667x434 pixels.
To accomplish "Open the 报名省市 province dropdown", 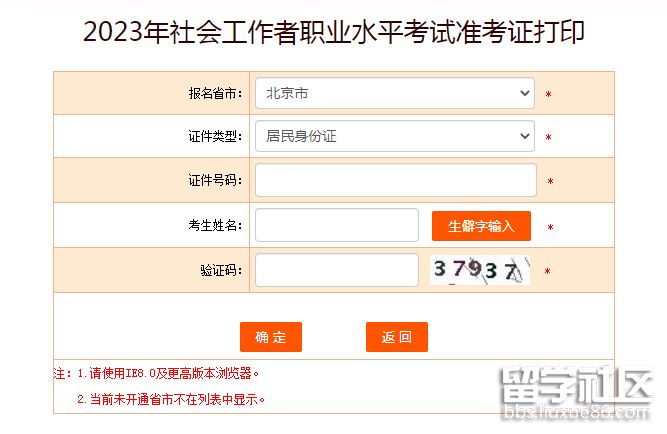I will (394, 93).
